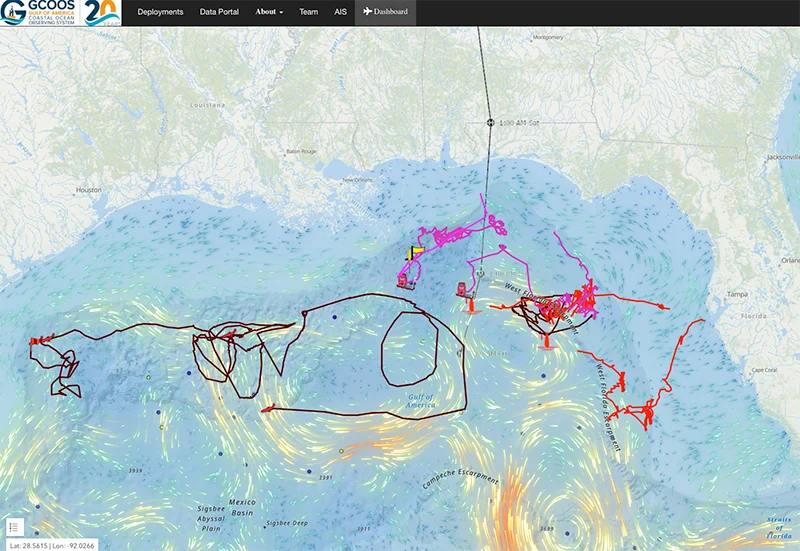Open the AIS navigation link

[x=340, y=12]
